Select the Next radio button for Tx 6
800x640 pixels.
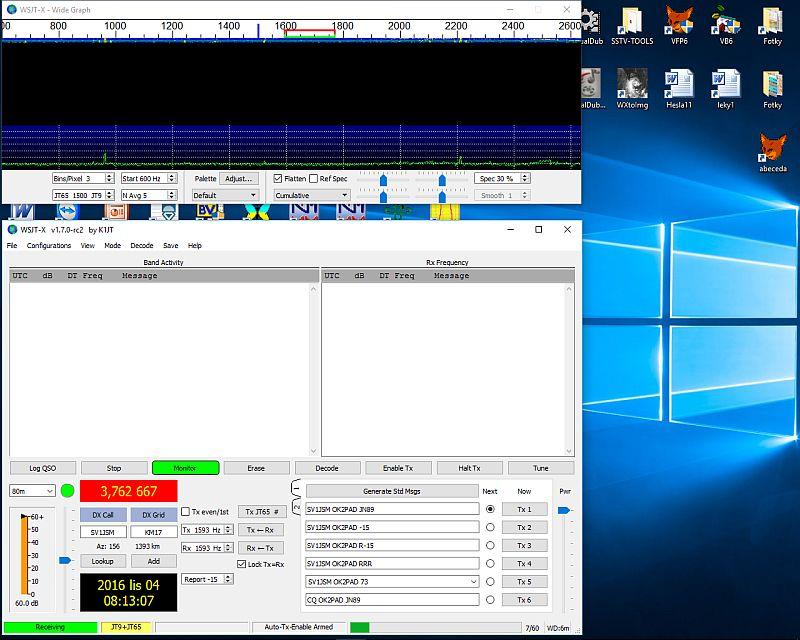click(490, 600)
